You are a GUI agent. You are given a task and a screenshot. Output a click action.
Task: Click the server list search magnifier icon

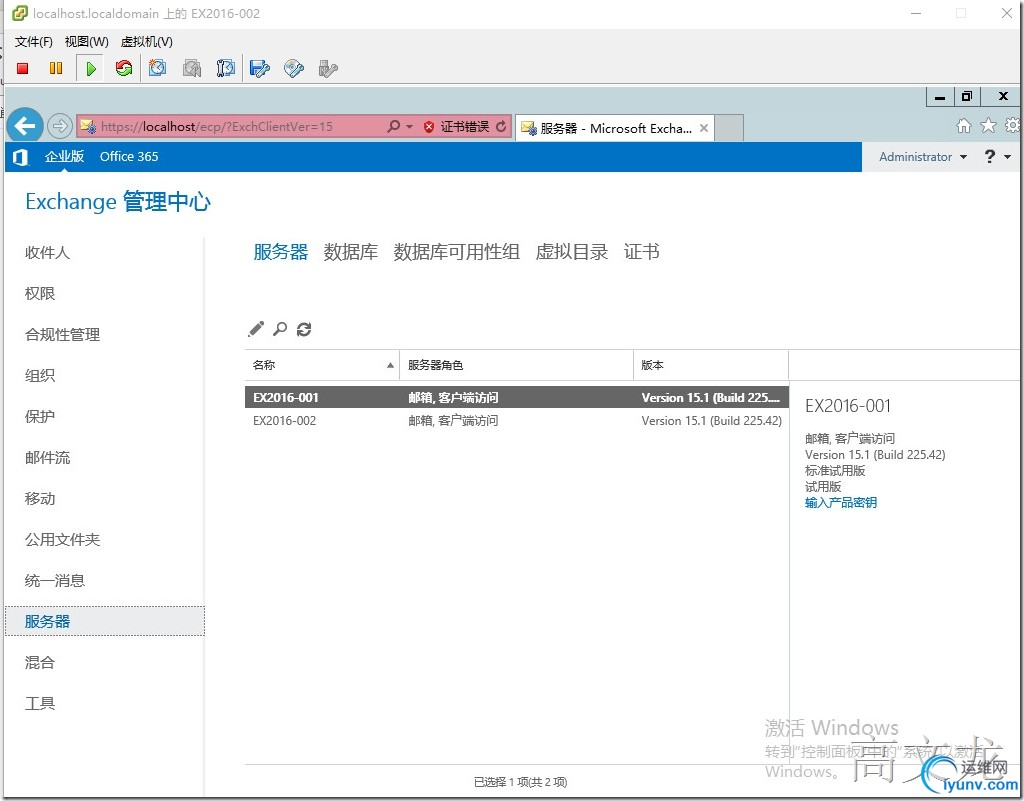click(280, 329)
